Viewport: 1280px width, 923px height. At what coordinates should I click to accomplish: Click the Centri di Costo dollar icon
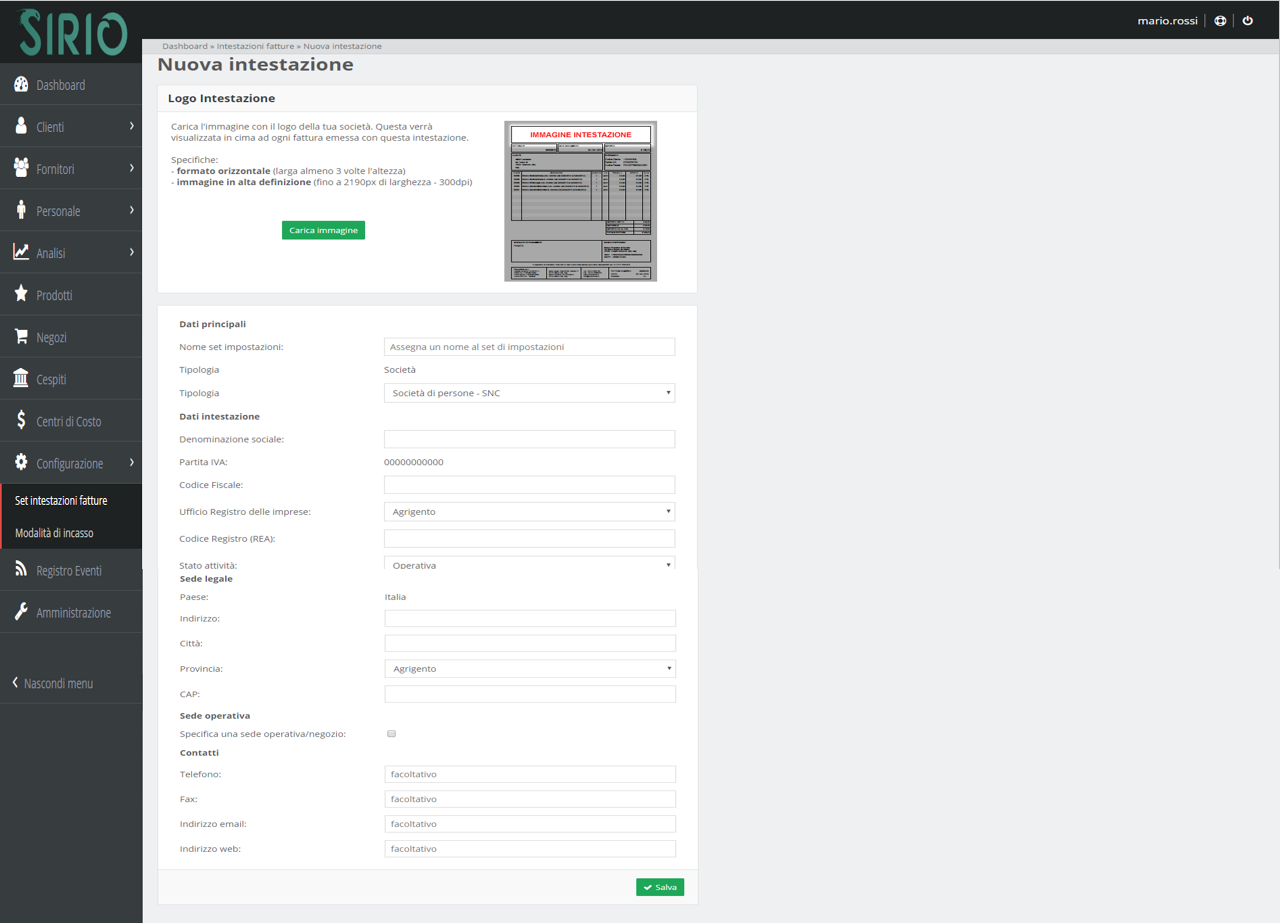pyautogui.click(x=21, y=420)
